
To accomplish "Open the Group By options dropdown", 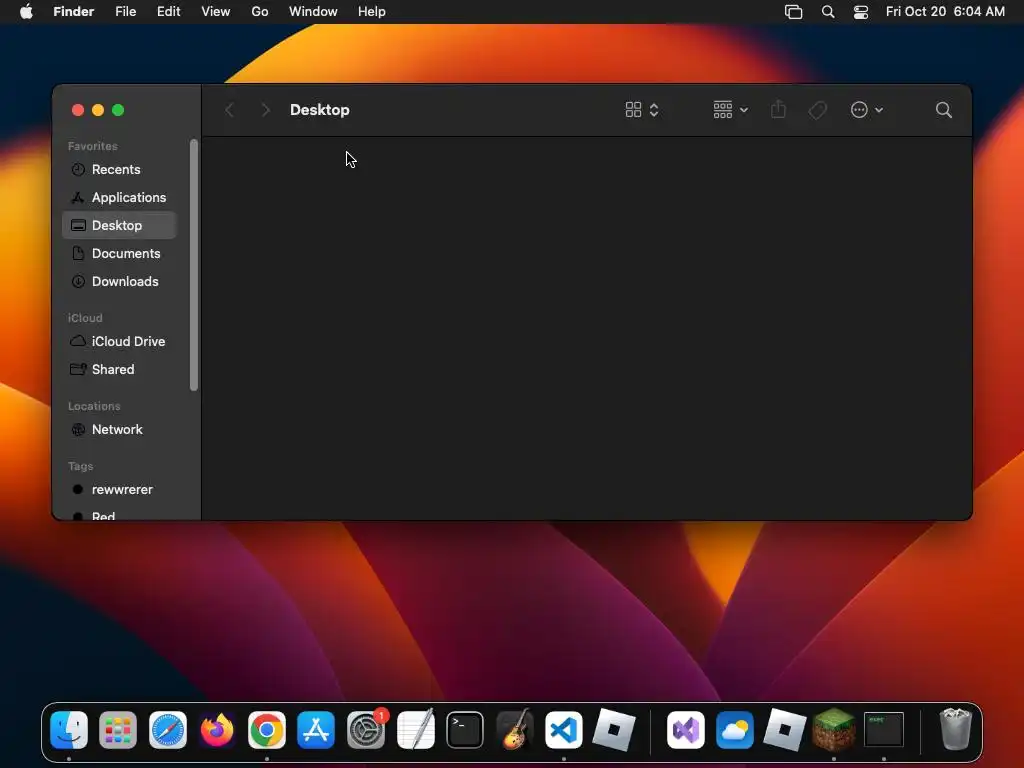I will point(730,110).
